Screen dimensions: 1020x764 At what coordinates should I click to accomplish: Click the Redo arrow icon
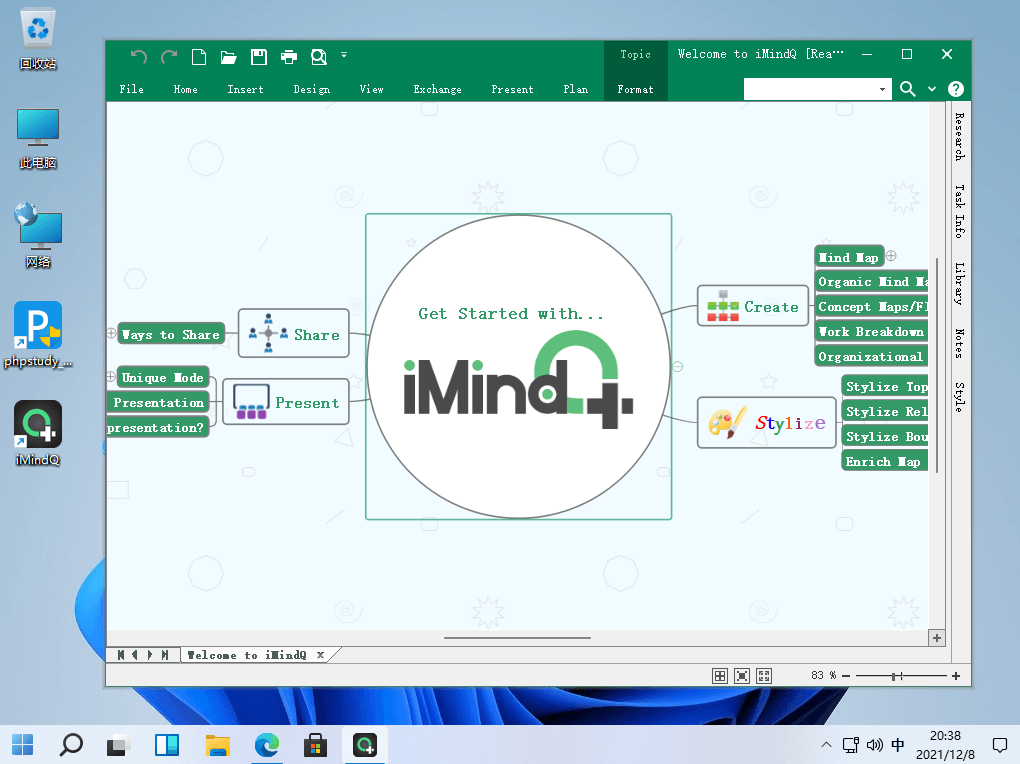pos(169,57)
